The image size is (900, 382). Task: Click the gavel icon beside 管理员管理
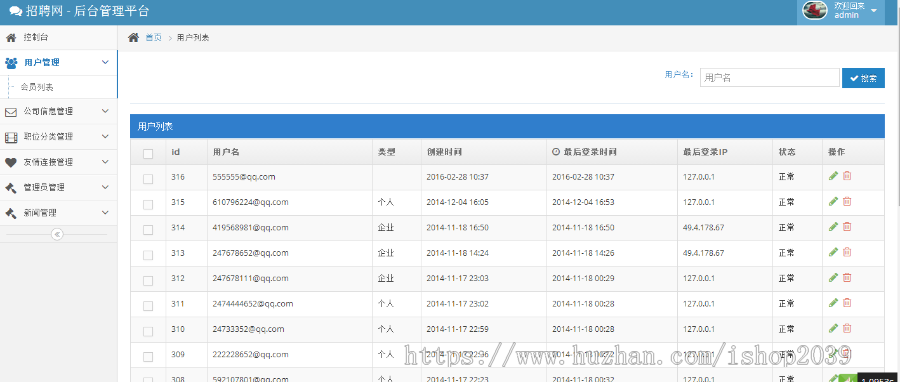[x=11, y=188]
